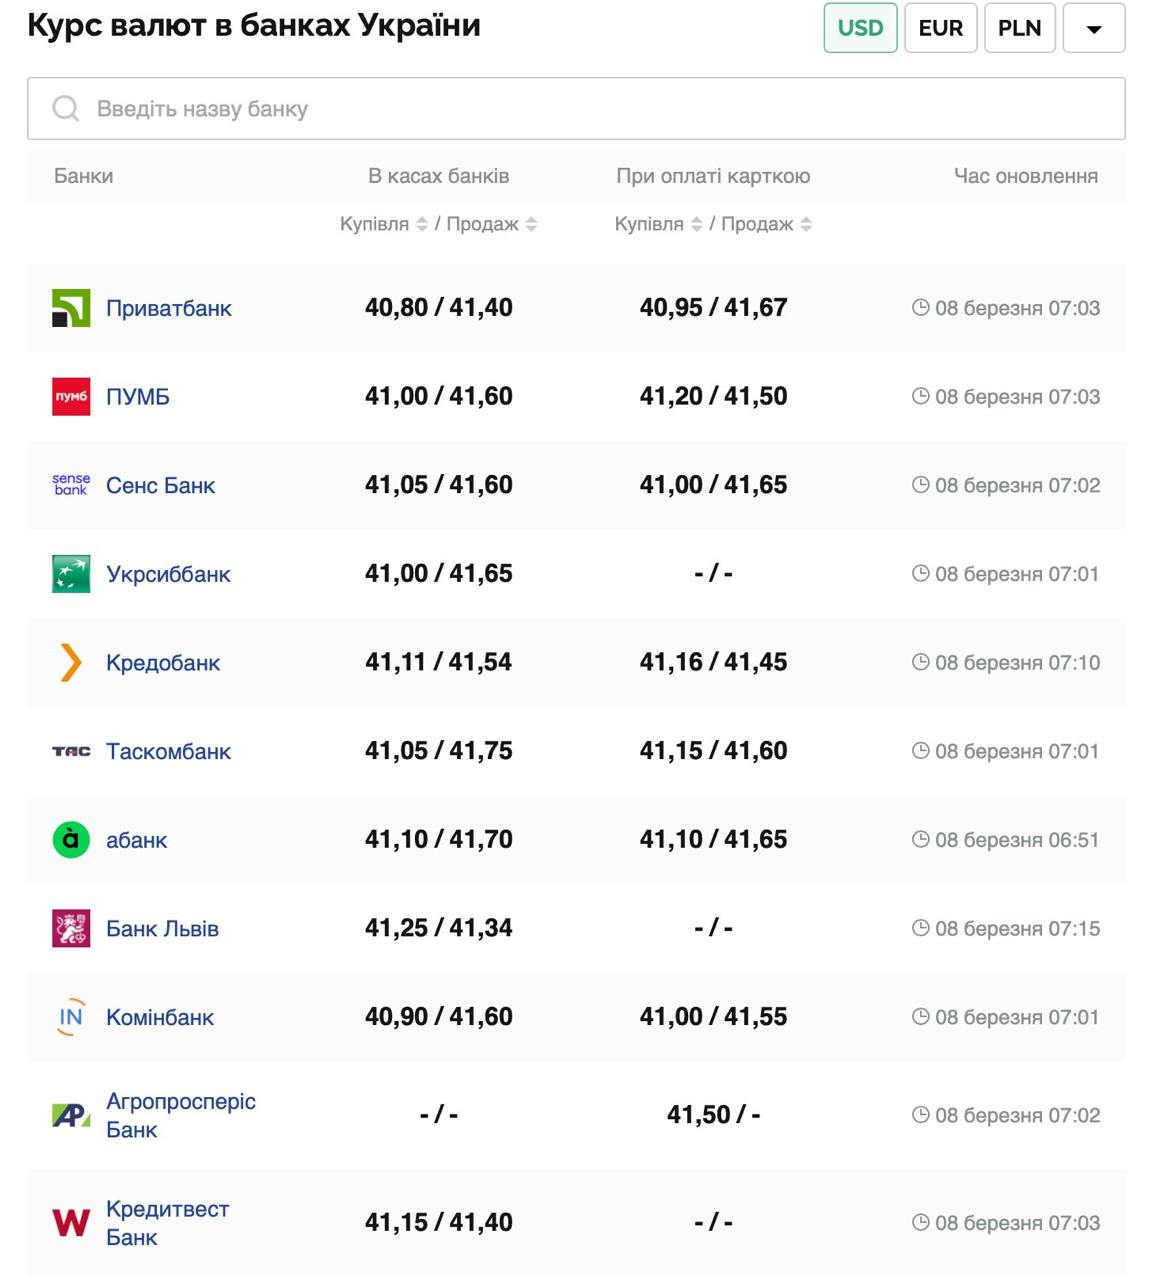Click the Privatbank logo icon
The image size is (1153, 1280).
point(71,308)
